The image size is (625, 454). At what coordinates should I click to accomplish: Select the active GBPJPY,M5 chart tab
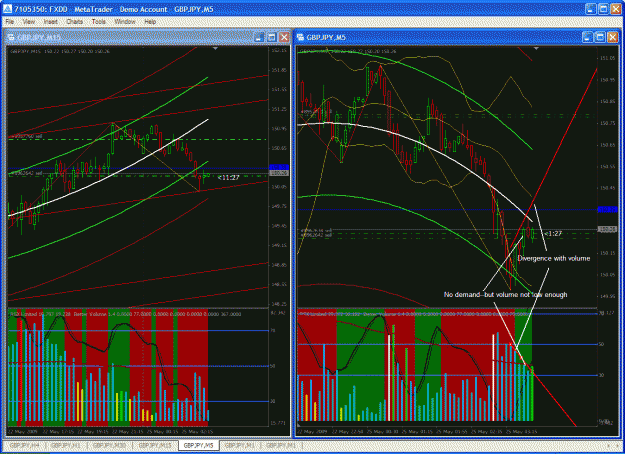tap(199, 445)
